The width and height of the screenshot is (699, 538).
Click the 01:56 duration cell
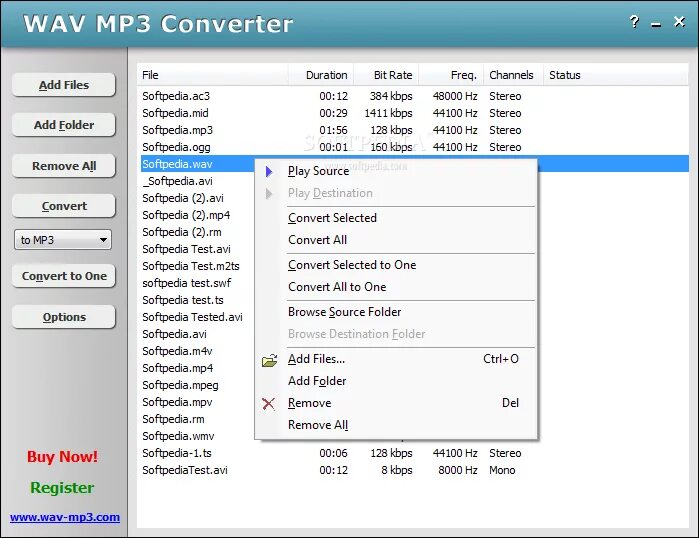coord(333,130)
